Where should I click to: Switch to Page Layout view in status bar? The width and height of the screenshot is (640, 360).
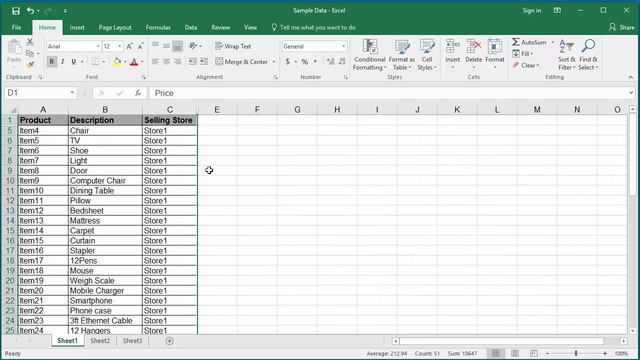coord(515,353)
